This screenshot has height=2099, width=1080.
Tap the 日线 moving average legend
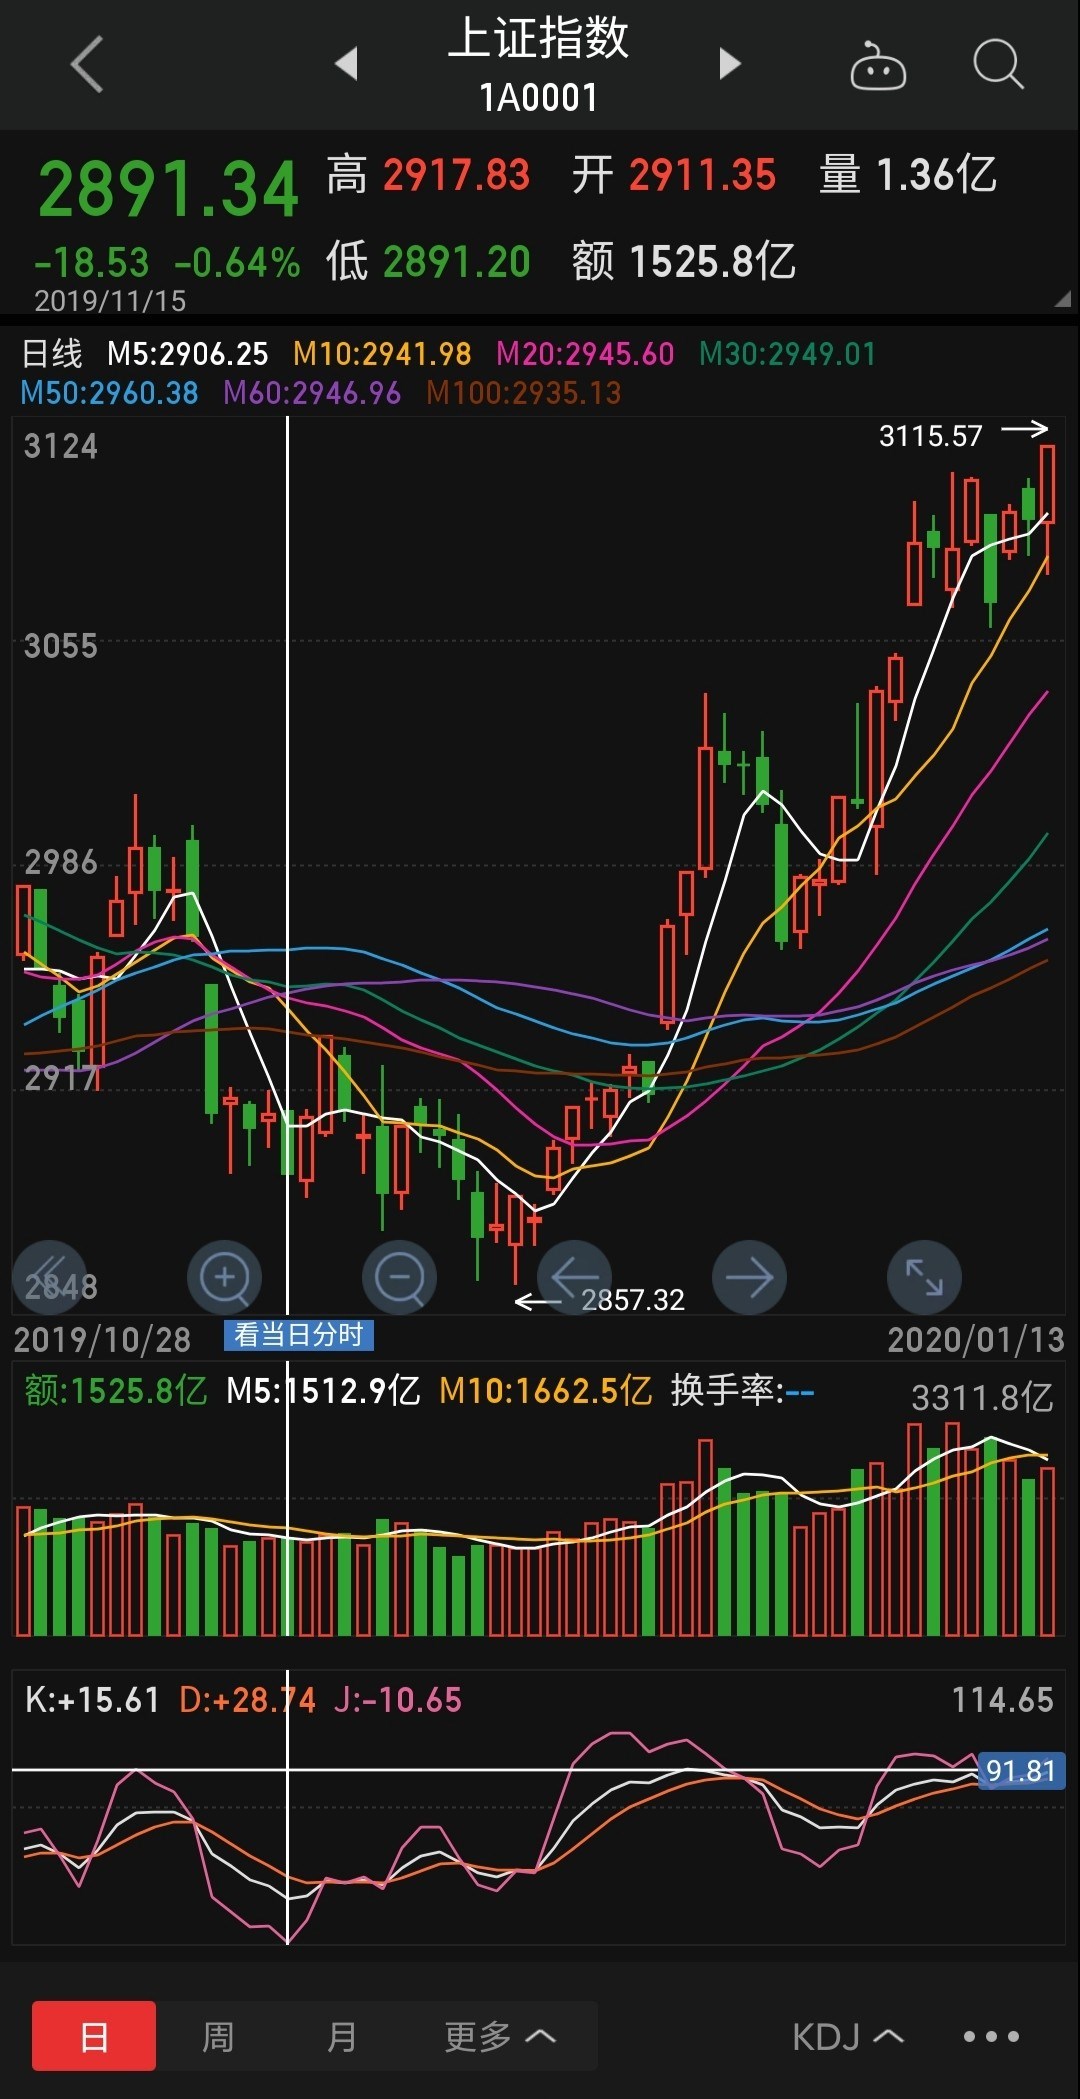click(x=52, y=353)
